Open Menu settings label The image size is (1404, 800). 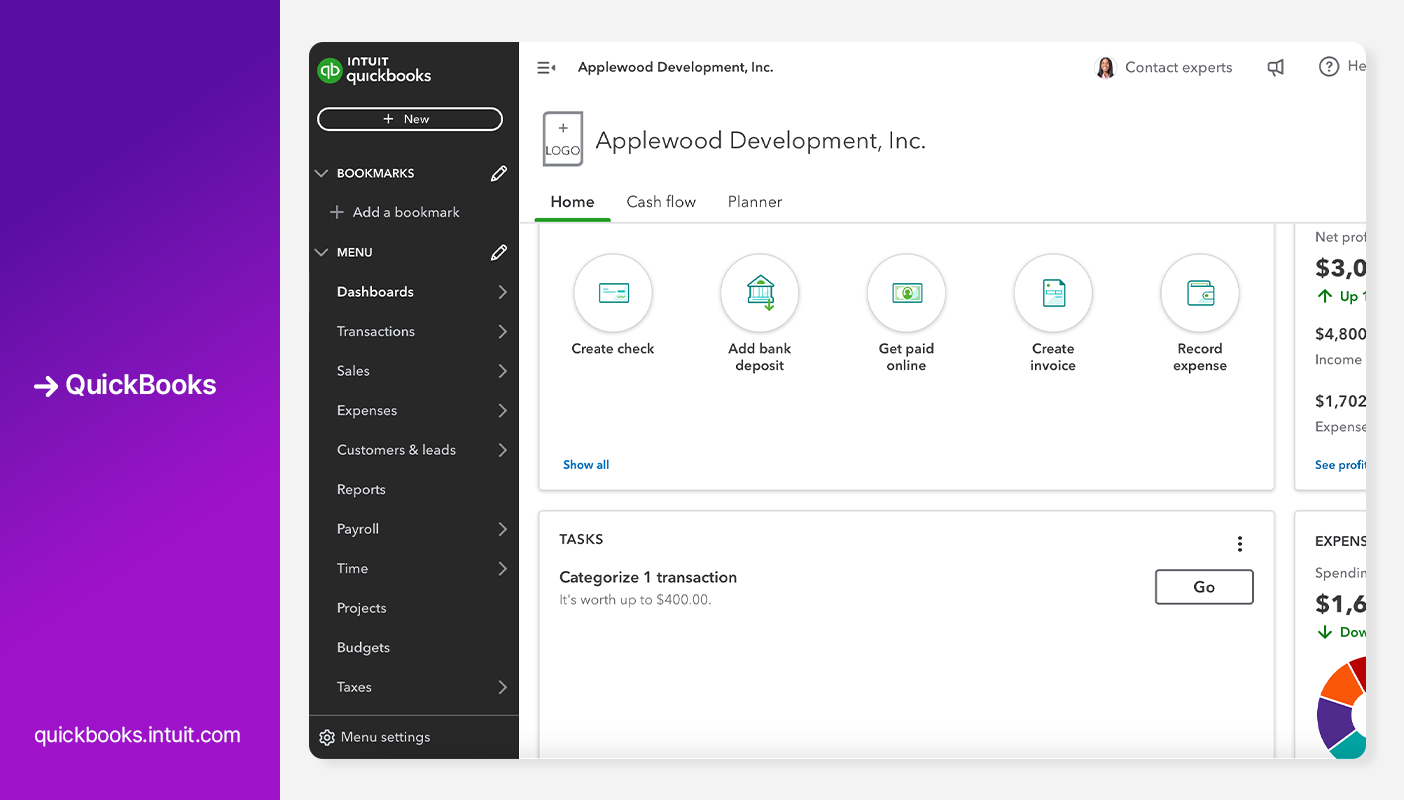pyautogui.click(x=385, y=737)
